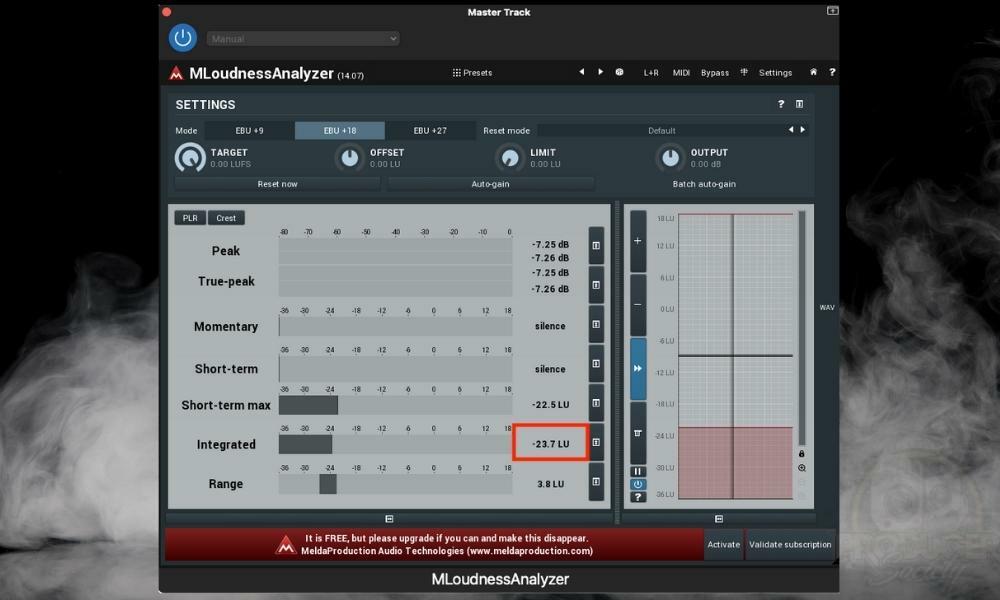Pause the loudness graph

[x=638, y=471]
